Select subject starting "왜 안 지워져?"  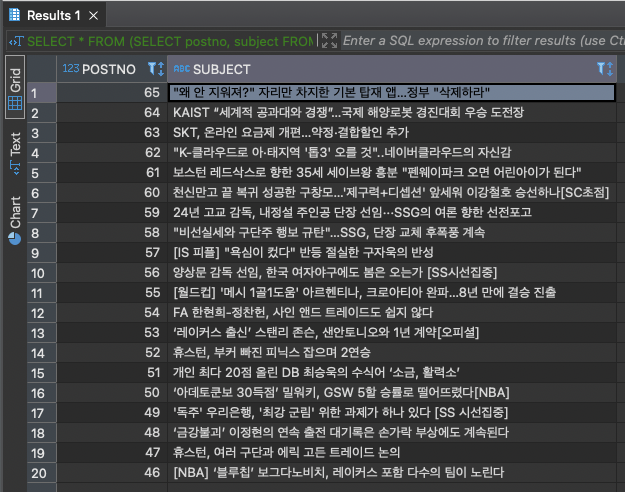coord(392,92)
